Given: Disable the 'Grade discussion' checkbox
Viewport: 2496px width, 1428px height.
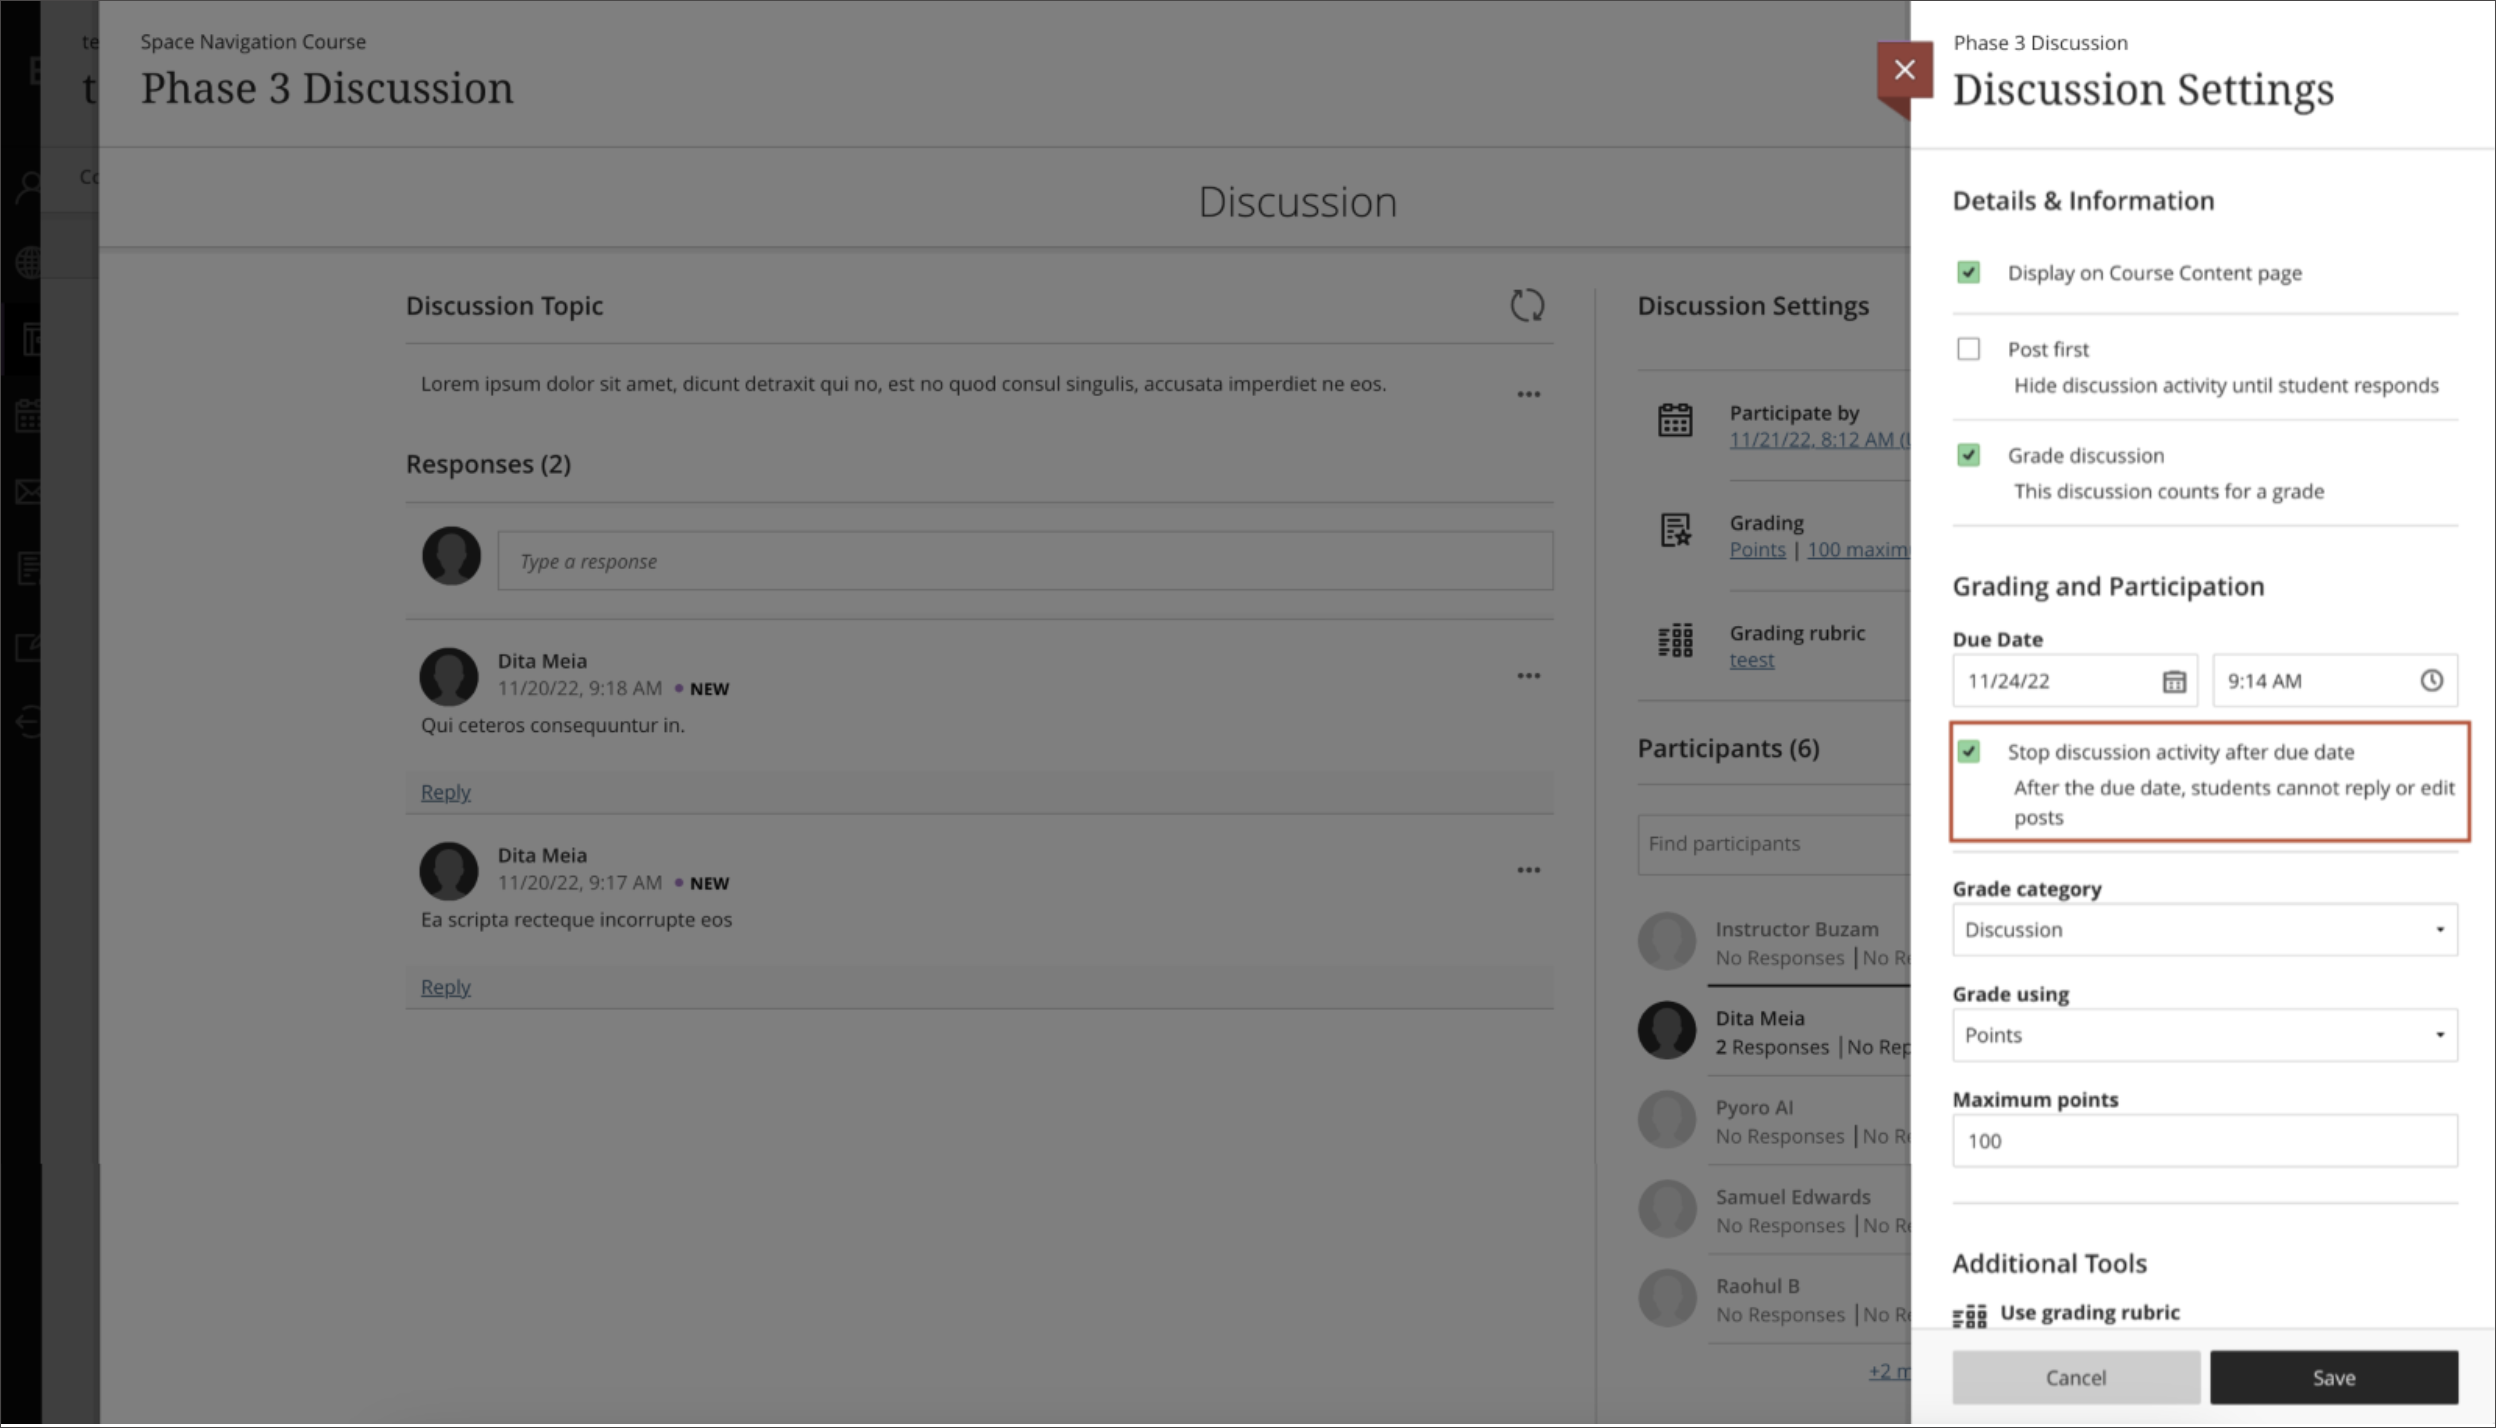Looking at the screenshot, I should (x=1968, y=454).
